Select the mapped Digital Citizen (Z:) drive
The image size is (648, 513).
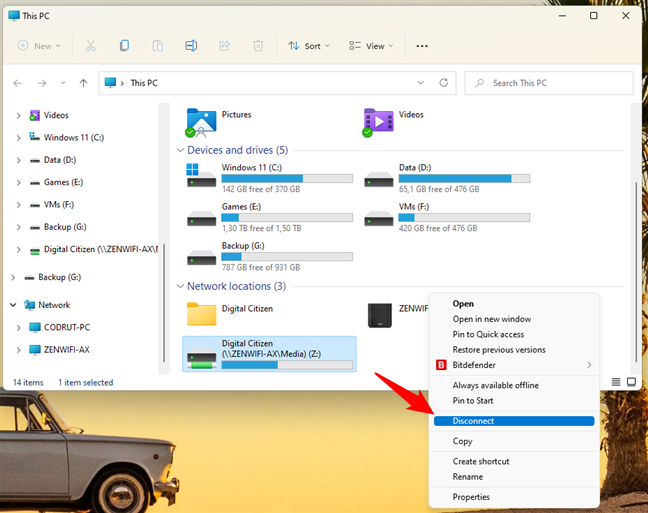[x=269, y=354]
